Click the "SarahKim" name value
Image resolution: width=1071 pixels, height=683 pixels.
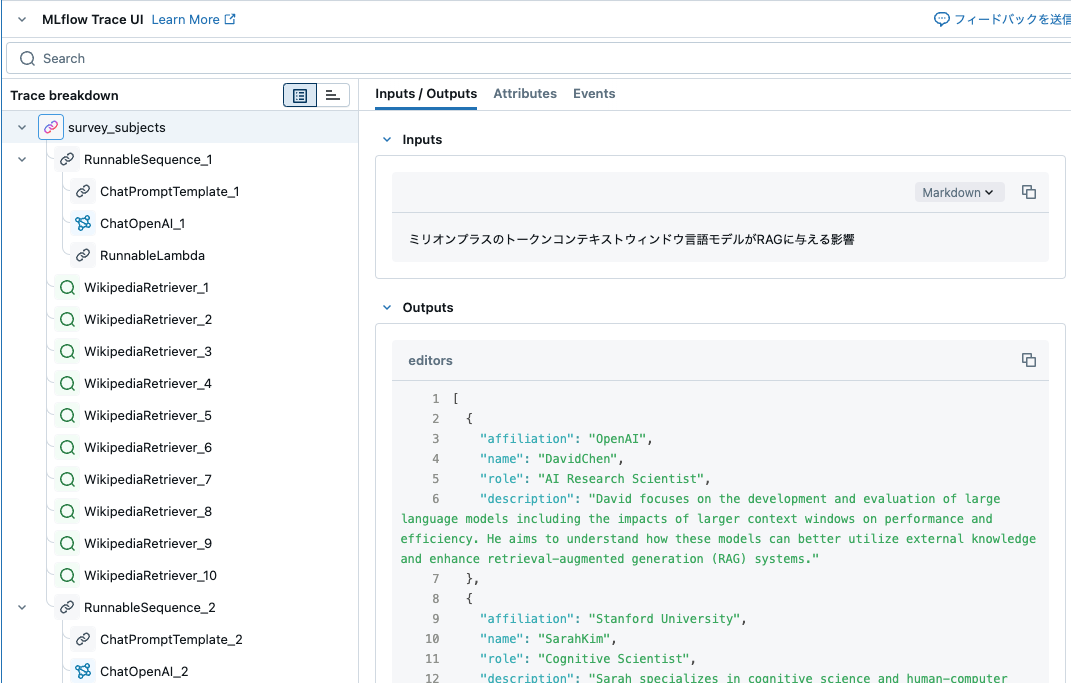coord(574,639)
